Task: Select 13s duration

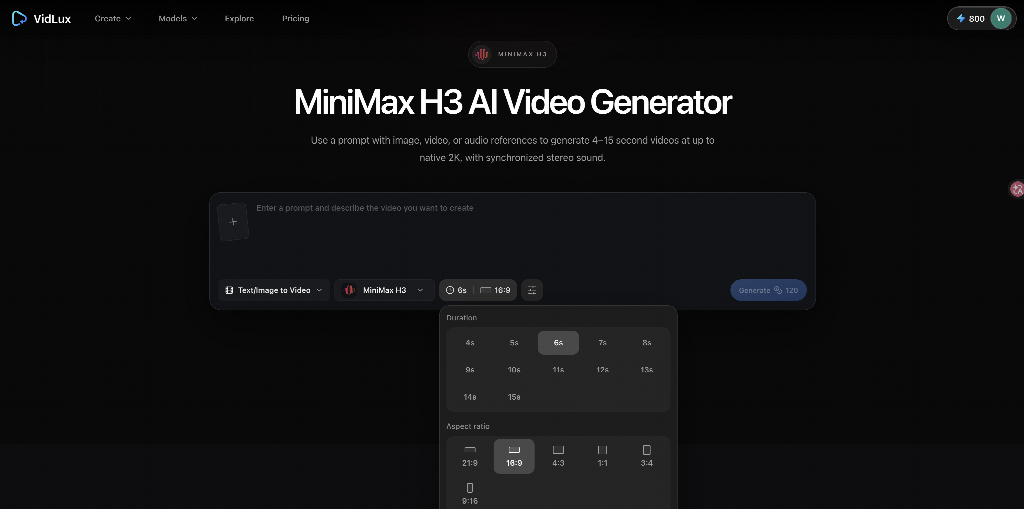Action: point(647,370)
